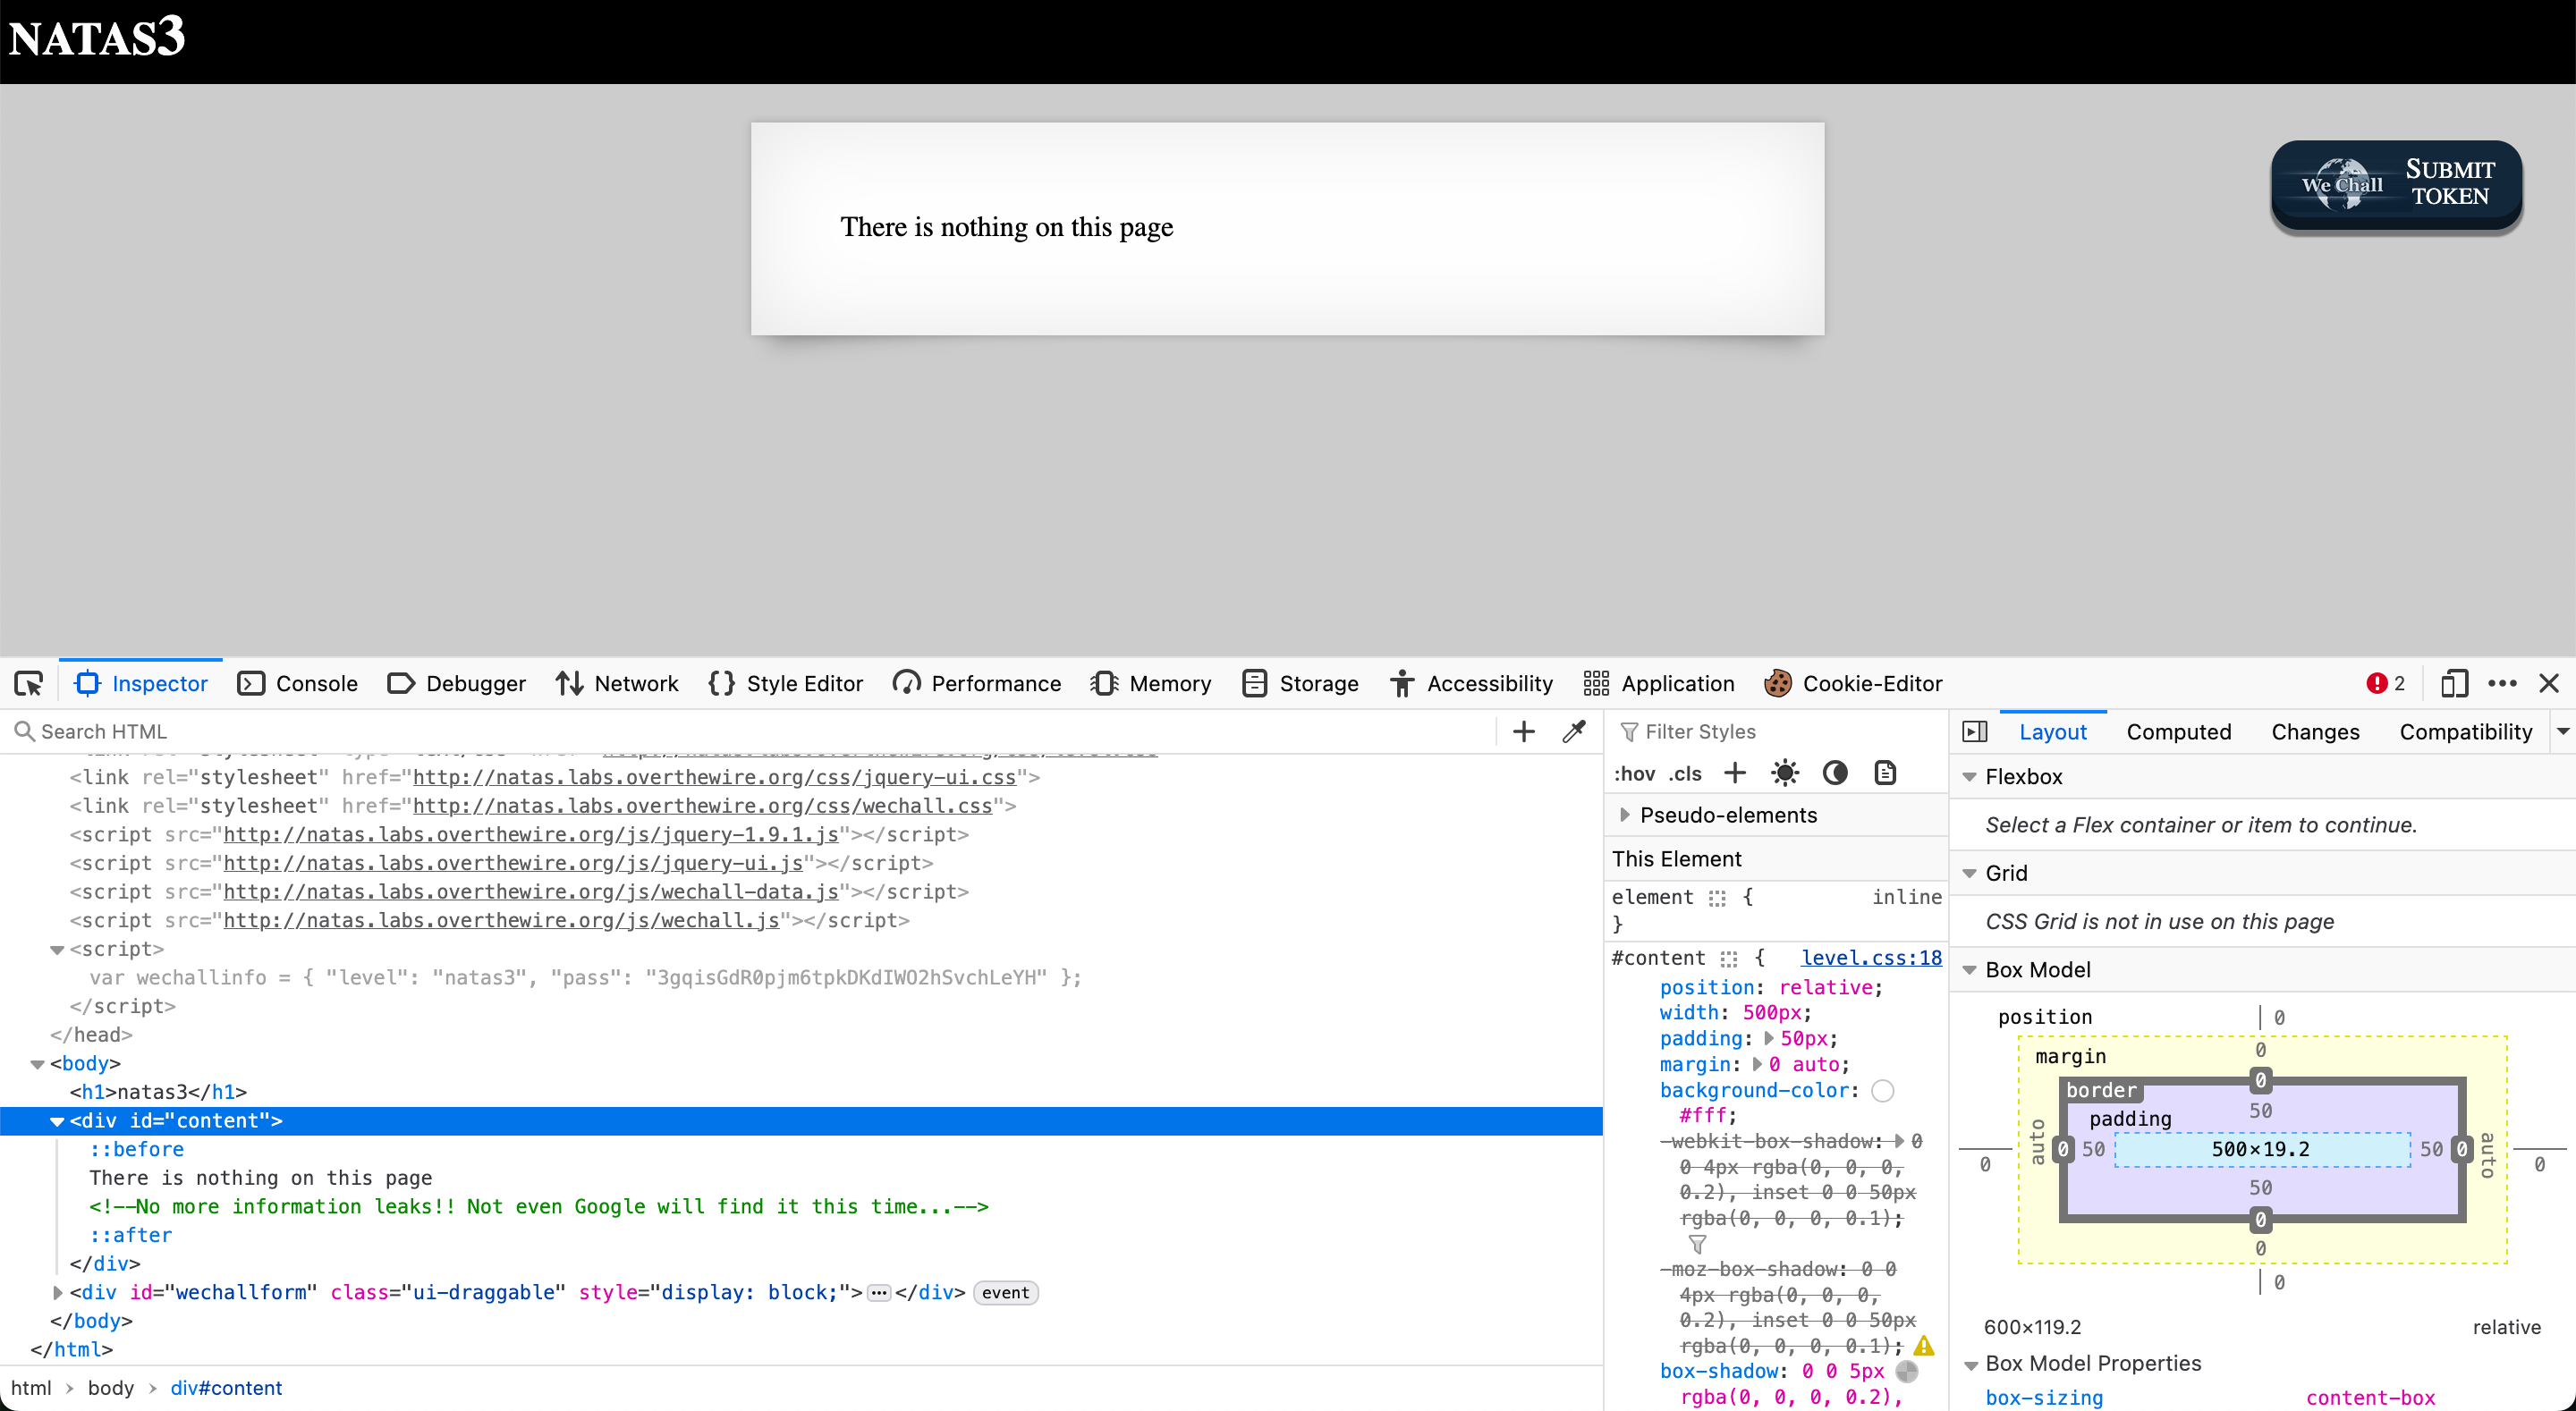Toggle dark color scheme simulation
Viewport: 2576px width, 1411px height.
point(1835,773)
